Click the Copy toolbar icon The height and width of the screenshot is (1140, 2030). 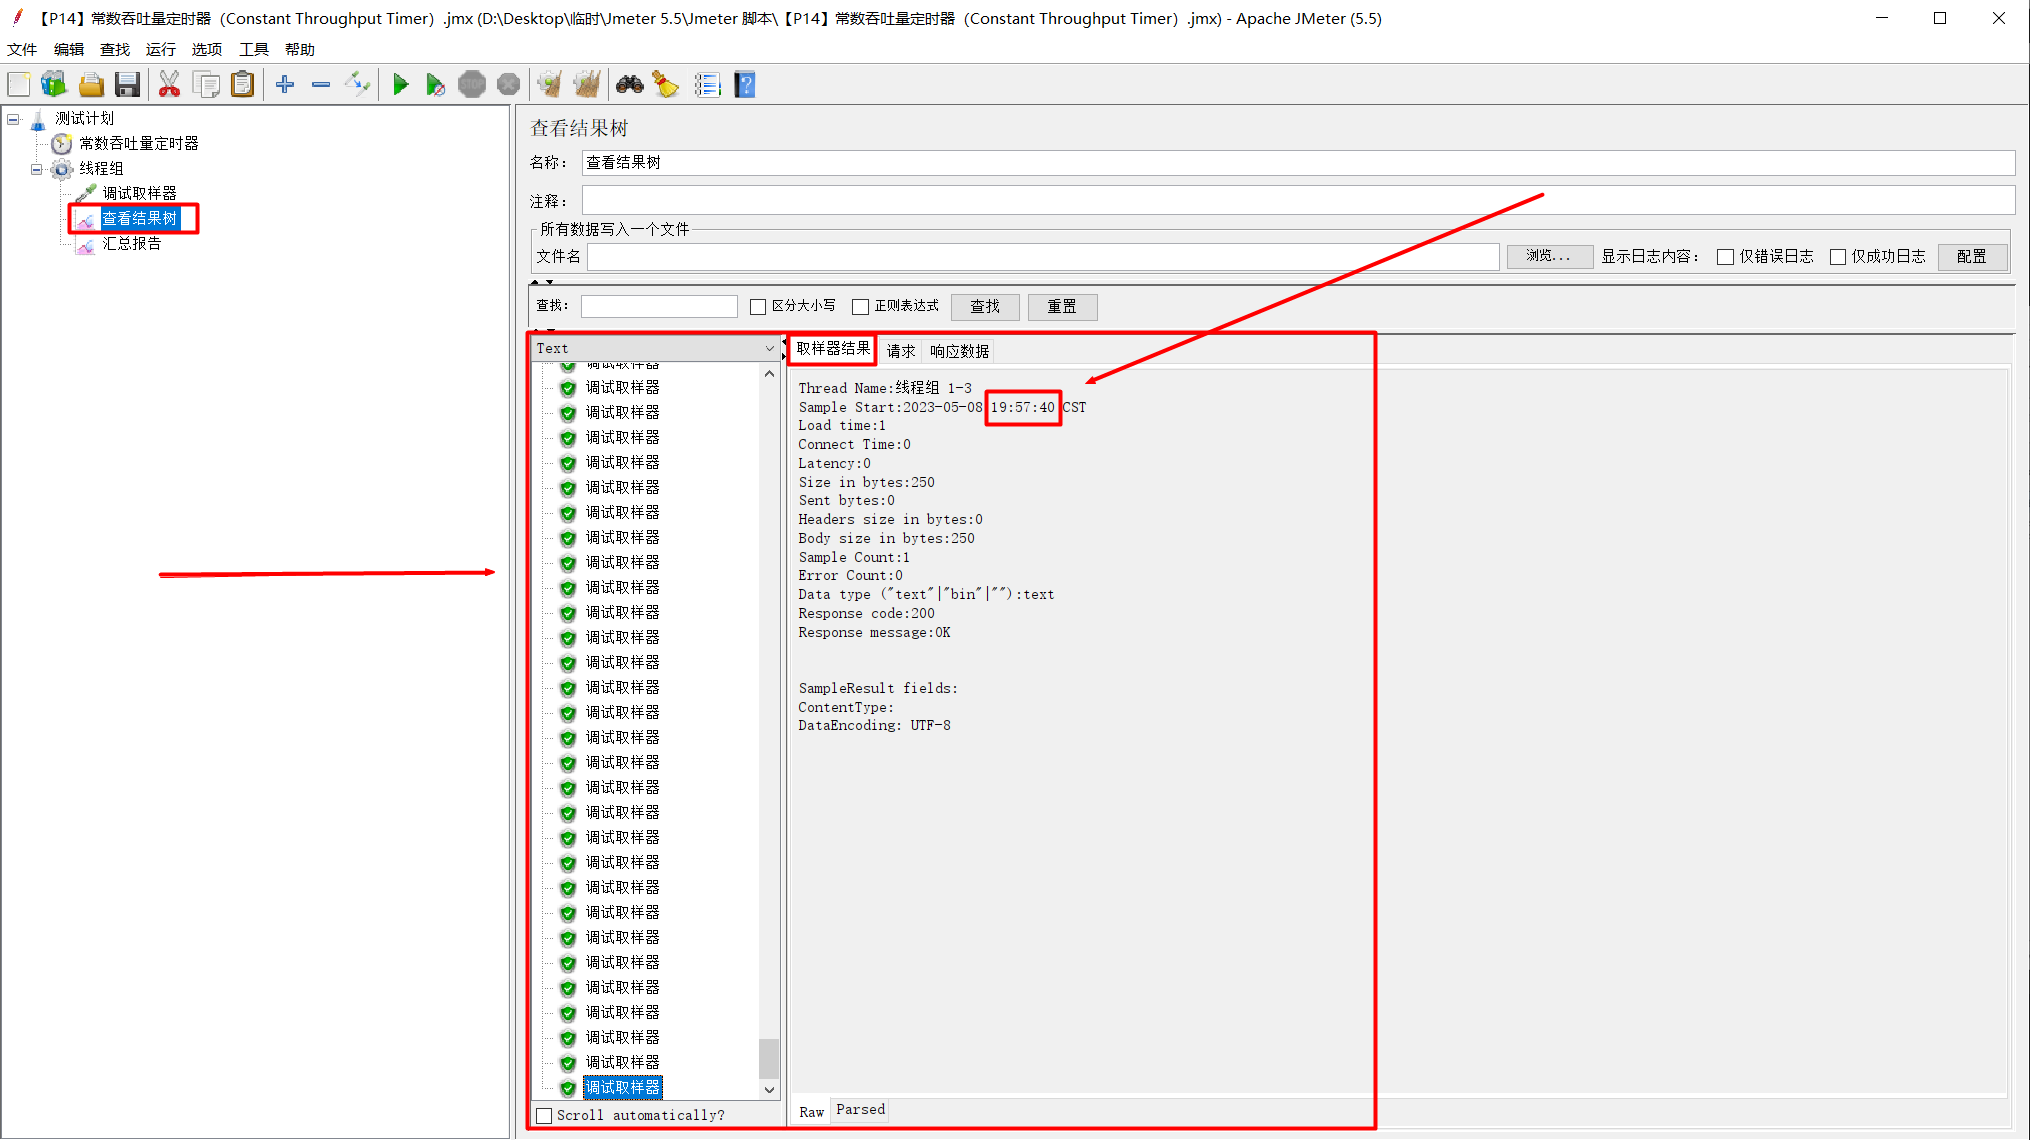tap(206, 85)
